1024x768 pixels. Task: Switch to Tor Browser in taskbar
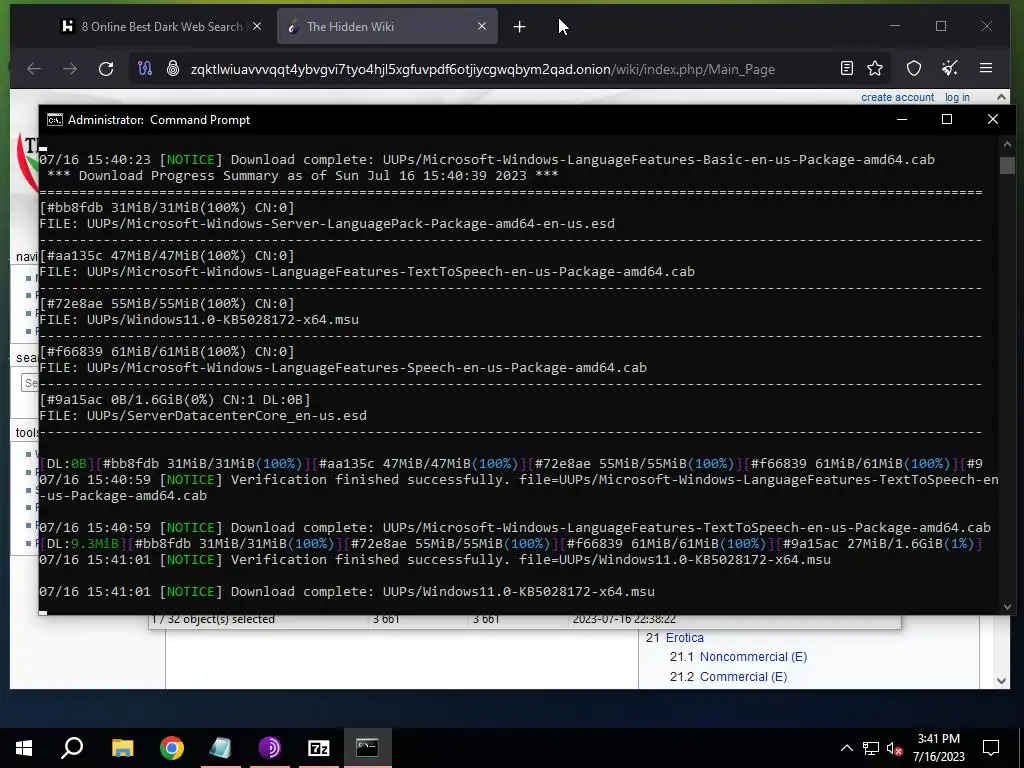[269, 748]
